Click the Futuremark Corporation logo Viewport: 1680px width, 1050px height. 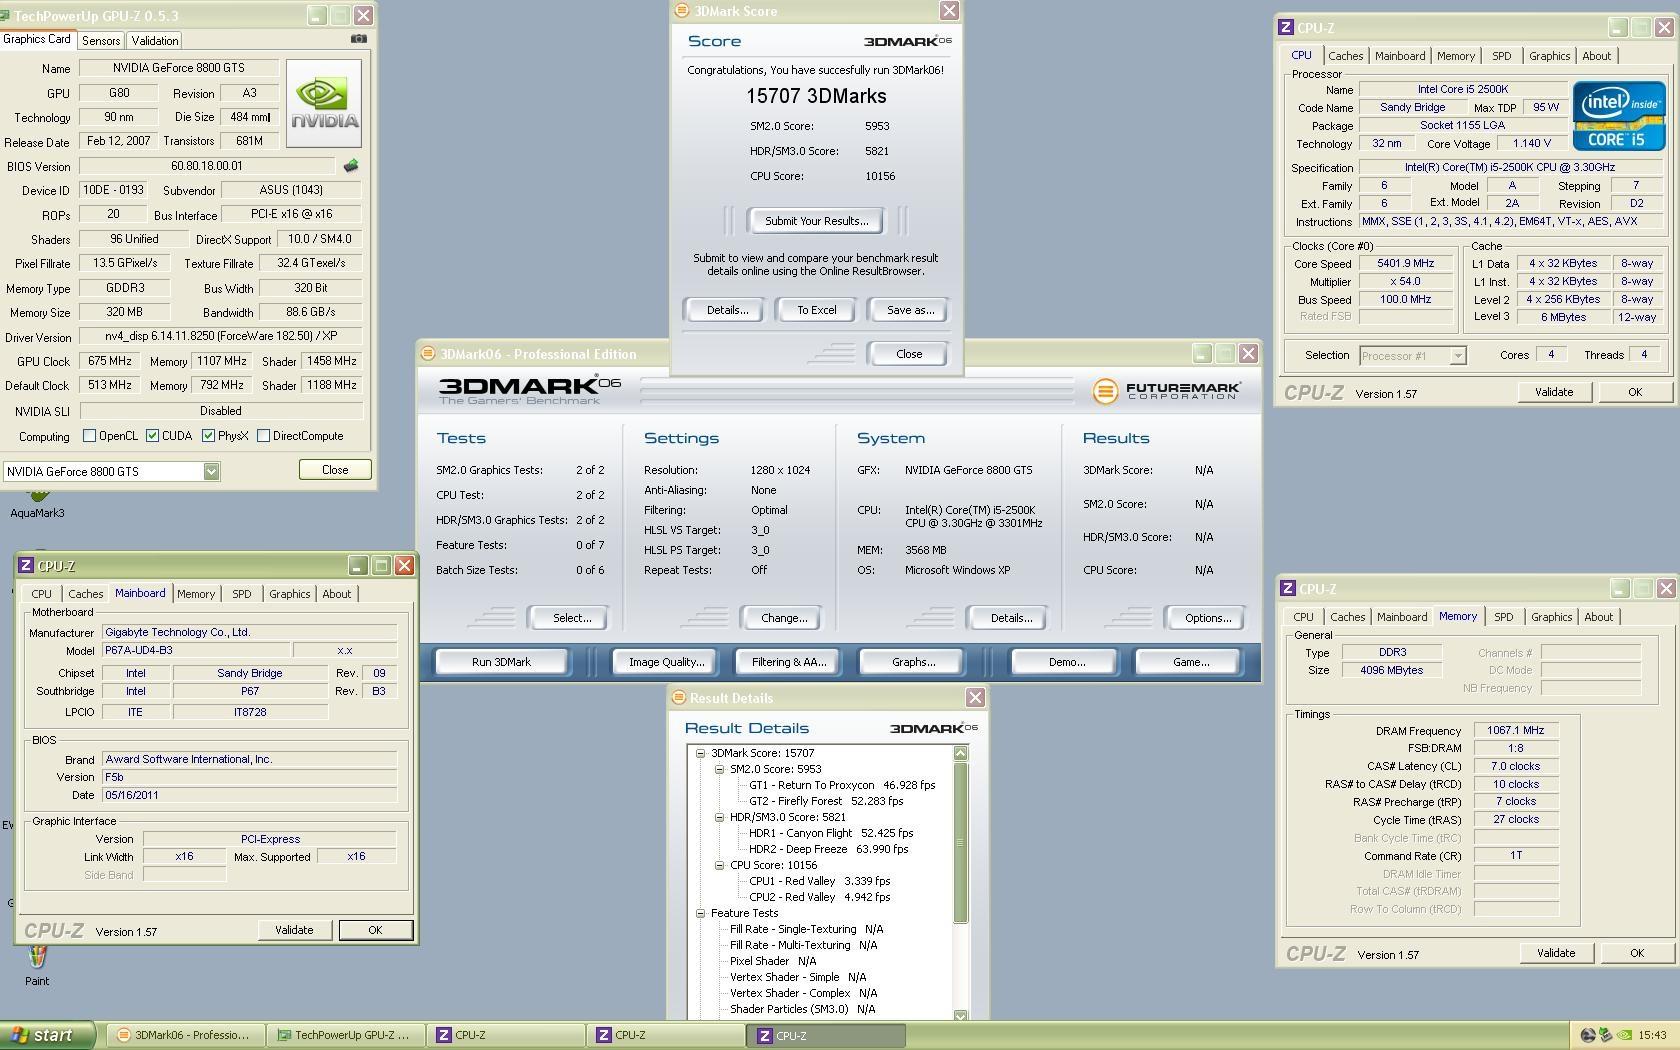click(x=1166, y=391)
